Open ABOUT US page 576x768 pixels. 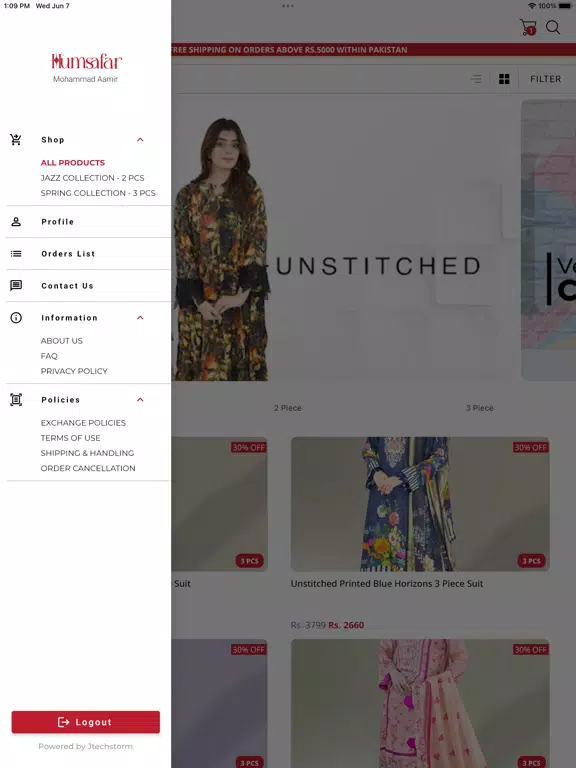tap(62, 341)
